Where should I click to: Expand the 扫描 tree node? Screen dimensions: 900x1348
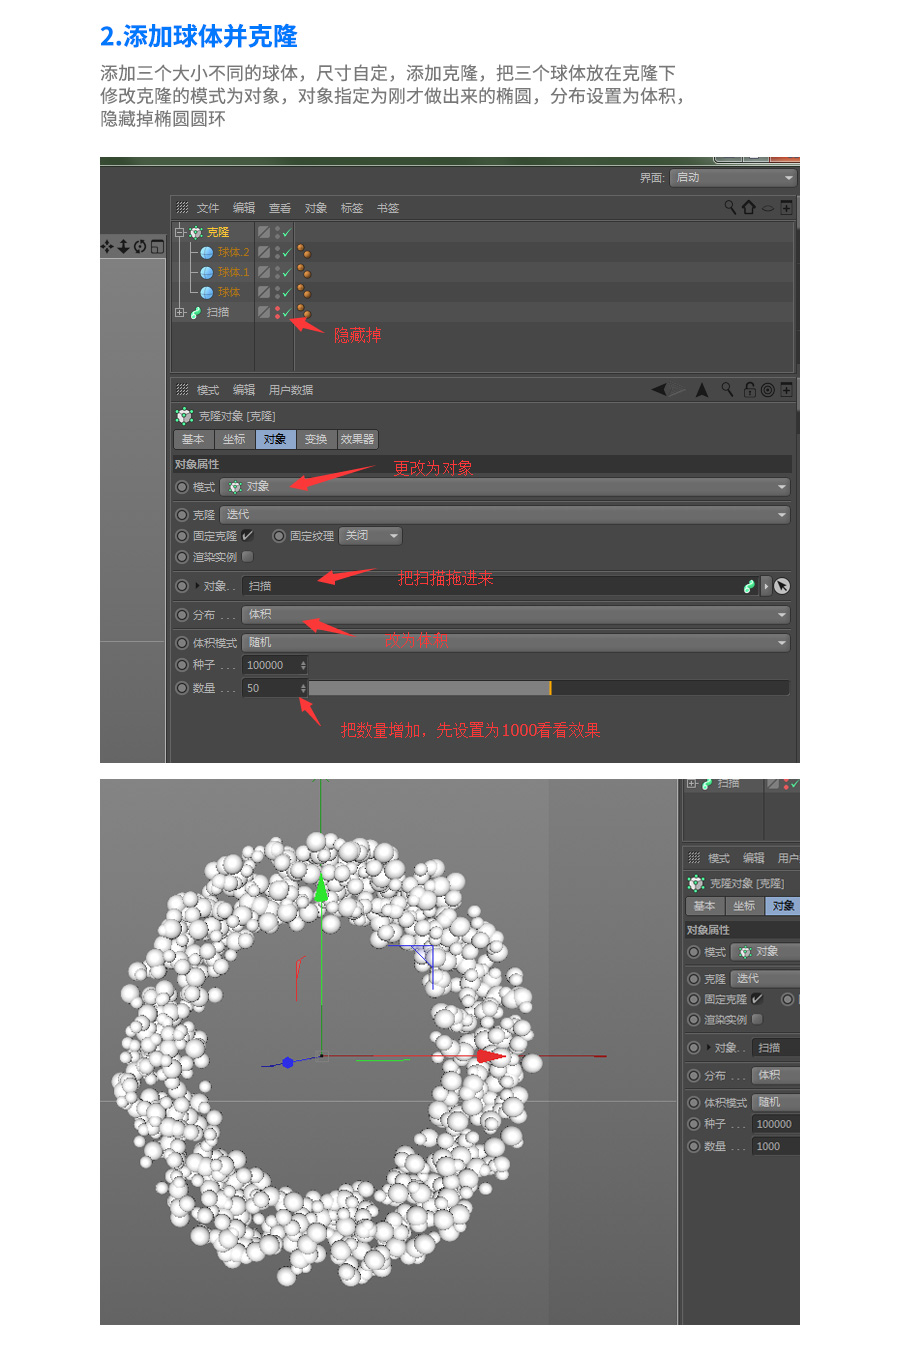180,312
